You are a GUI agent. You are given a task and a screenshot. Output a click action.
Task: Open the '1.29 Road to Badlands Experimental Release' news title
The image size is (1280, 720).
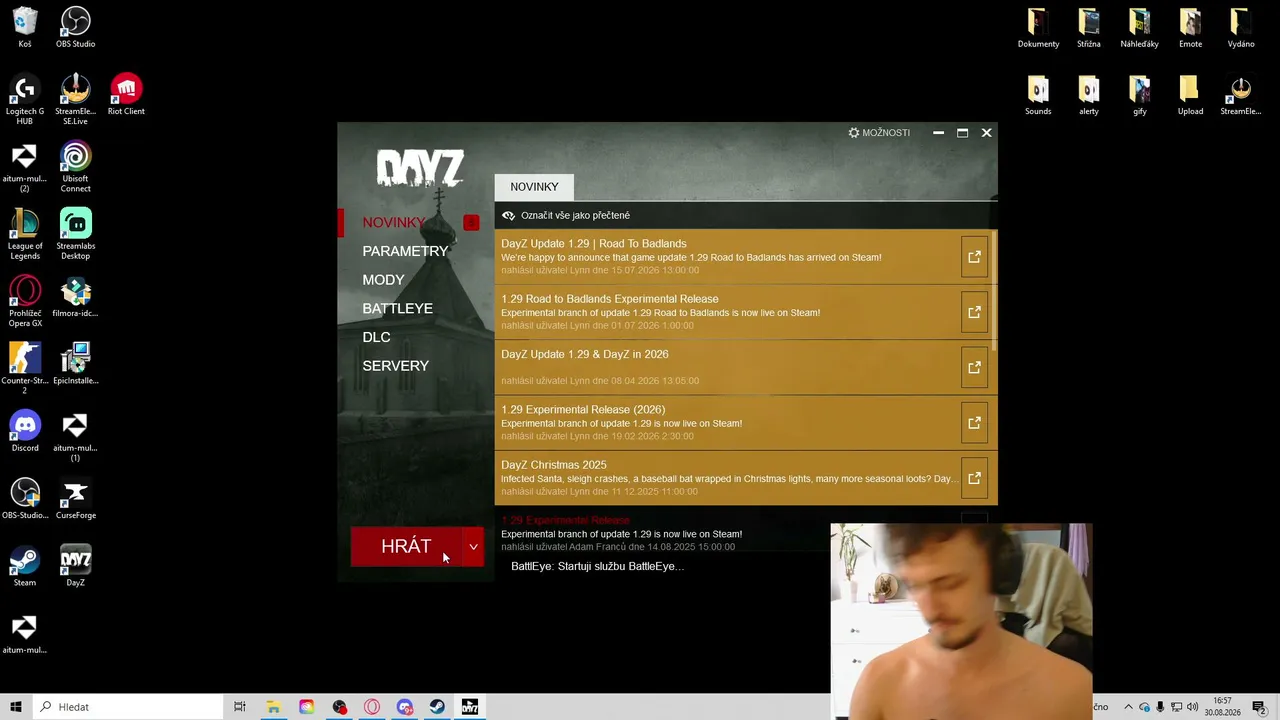pyautogui.click(x=609, y=299)
